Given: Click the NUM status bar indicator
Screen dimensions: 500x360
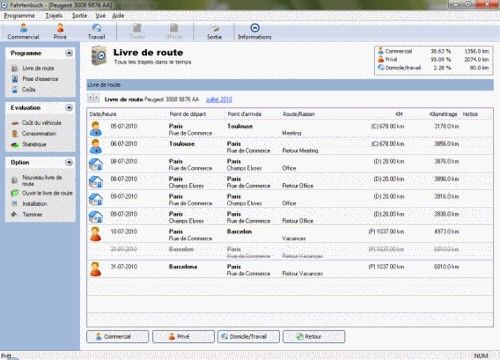Looking at the screenshot, I should click(481, 356).
